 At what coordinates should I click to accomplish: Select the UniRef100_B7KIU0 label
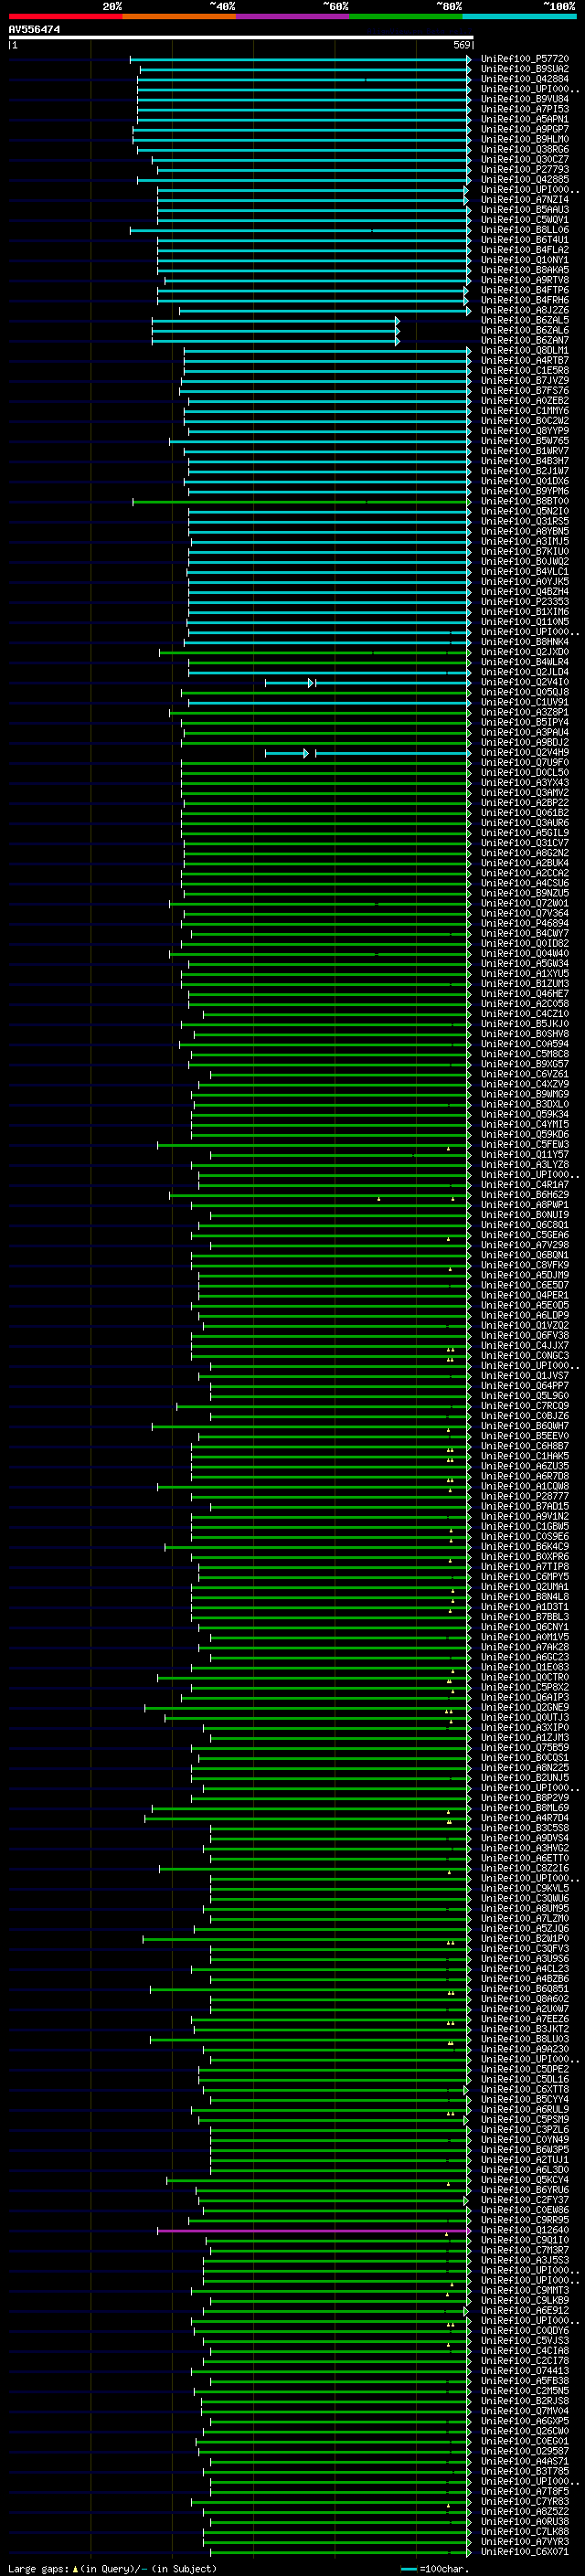click(524, 552)
